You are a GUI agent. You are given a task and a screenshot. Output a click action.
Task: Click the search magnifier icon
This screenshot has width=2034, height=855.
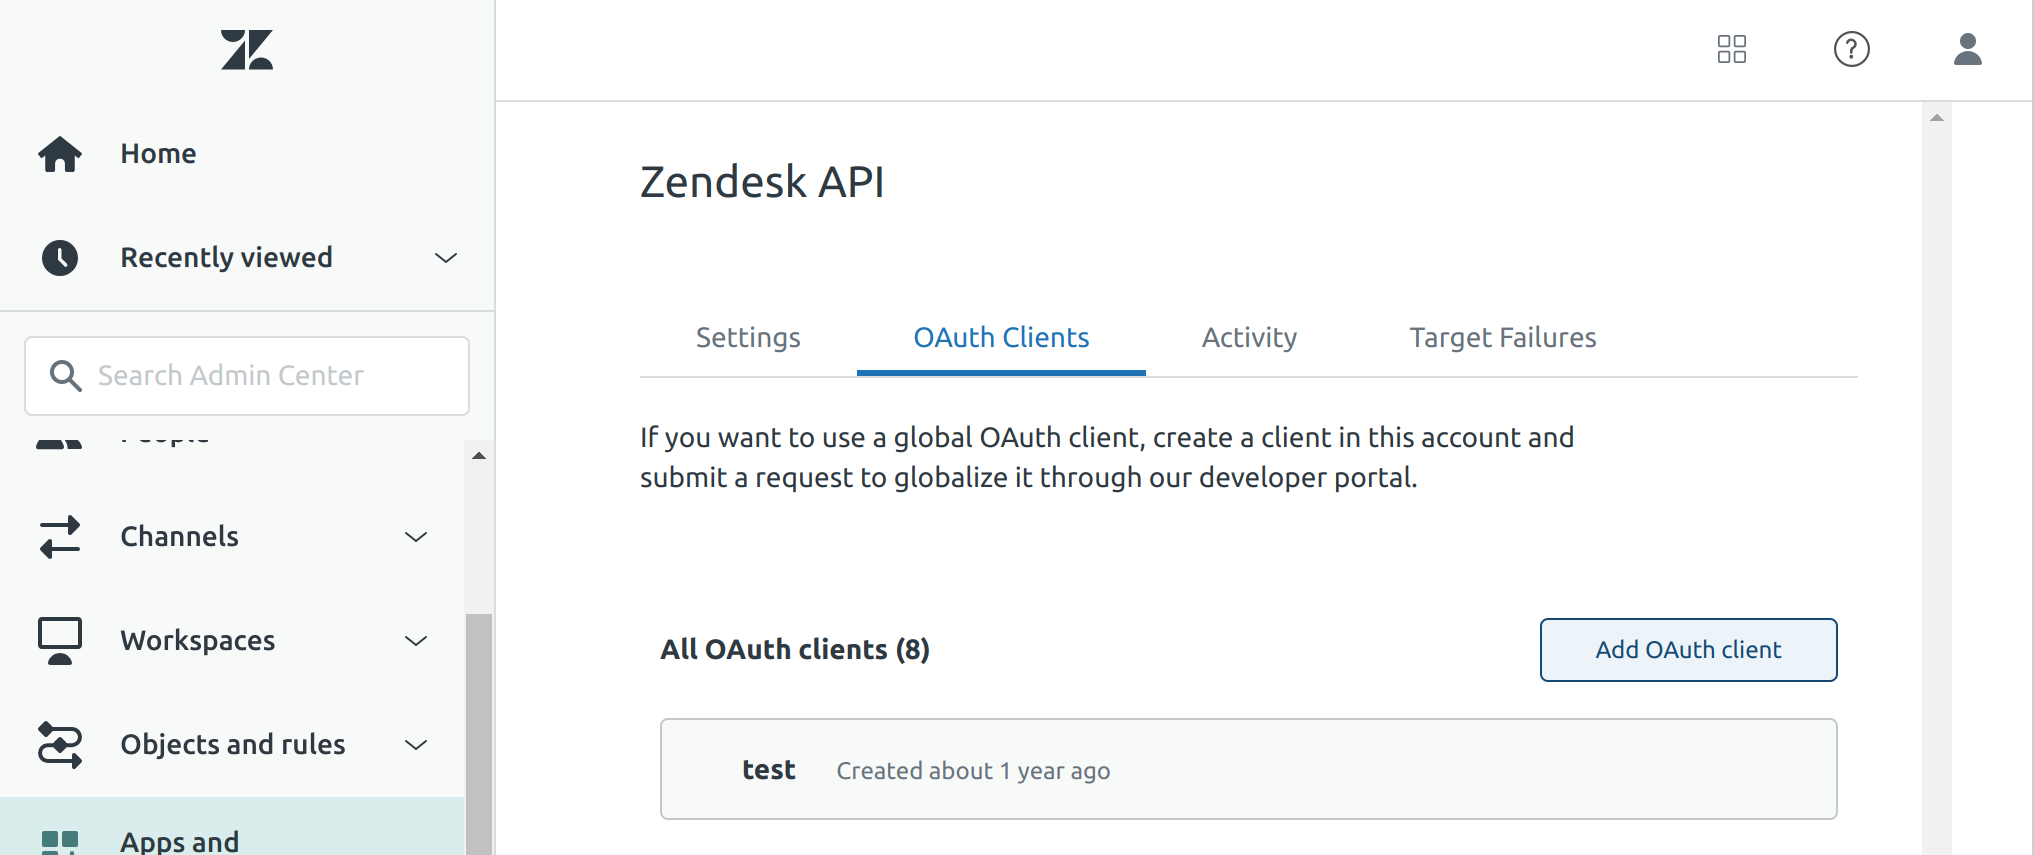(x=66, y=376)
